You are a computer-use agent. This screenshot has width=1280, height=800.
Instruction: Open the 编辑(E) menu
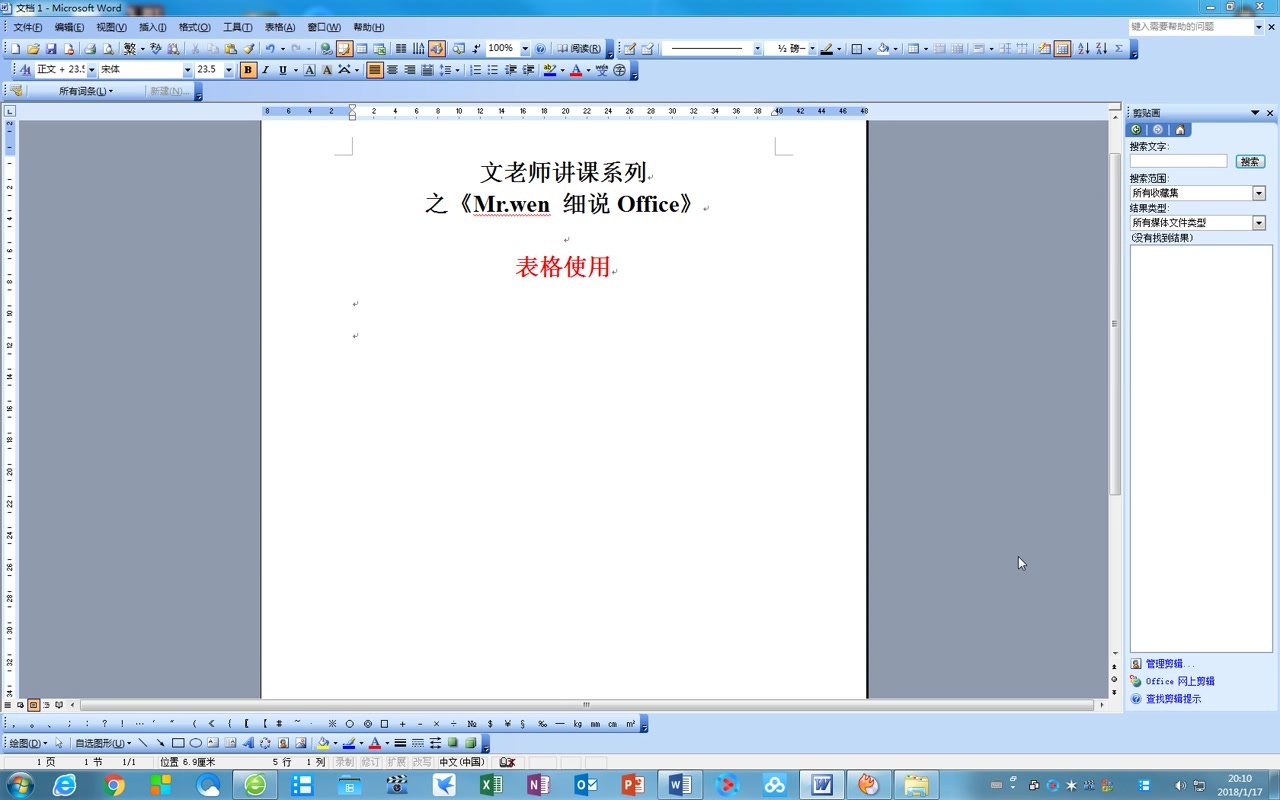pos(69,27)
